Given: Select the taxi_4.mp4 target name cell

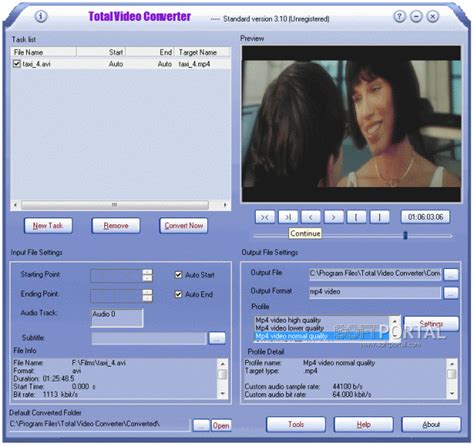Looking at the screenshot, I should click(194, 64).
